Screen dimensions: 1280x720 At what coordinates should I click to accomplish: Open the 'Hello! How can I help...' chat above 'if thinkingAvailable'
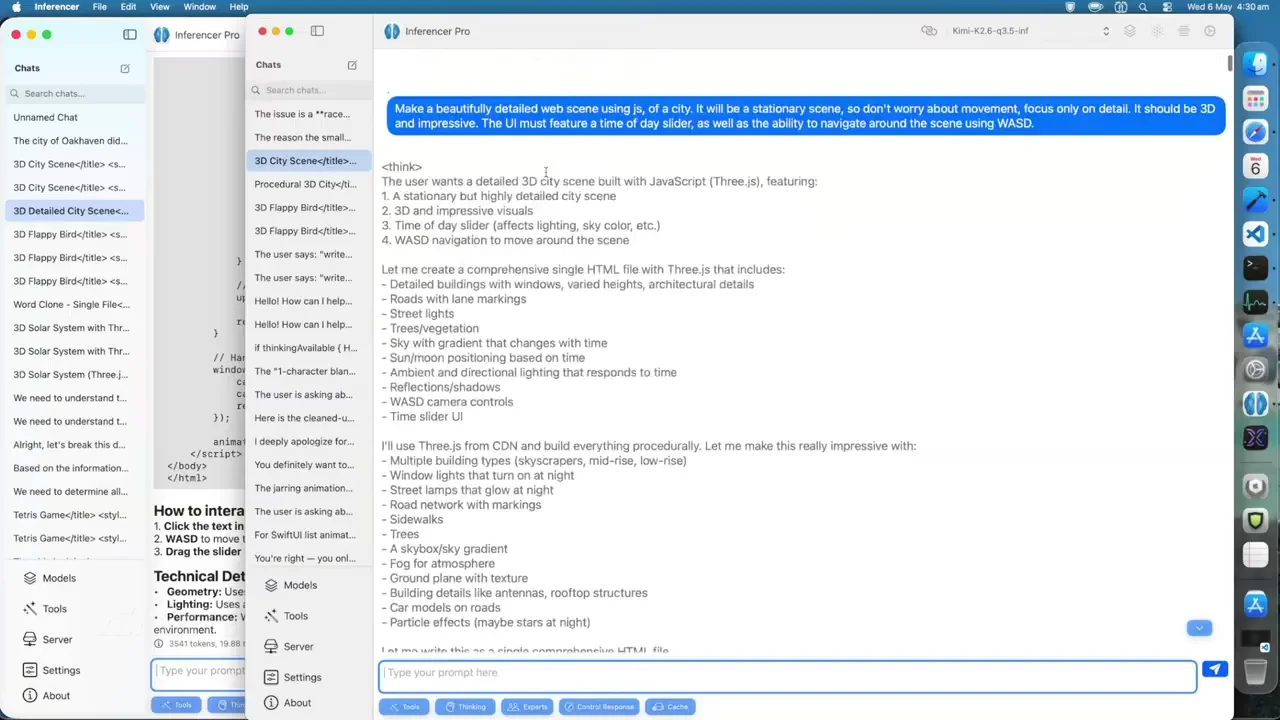tap(305, 324)
